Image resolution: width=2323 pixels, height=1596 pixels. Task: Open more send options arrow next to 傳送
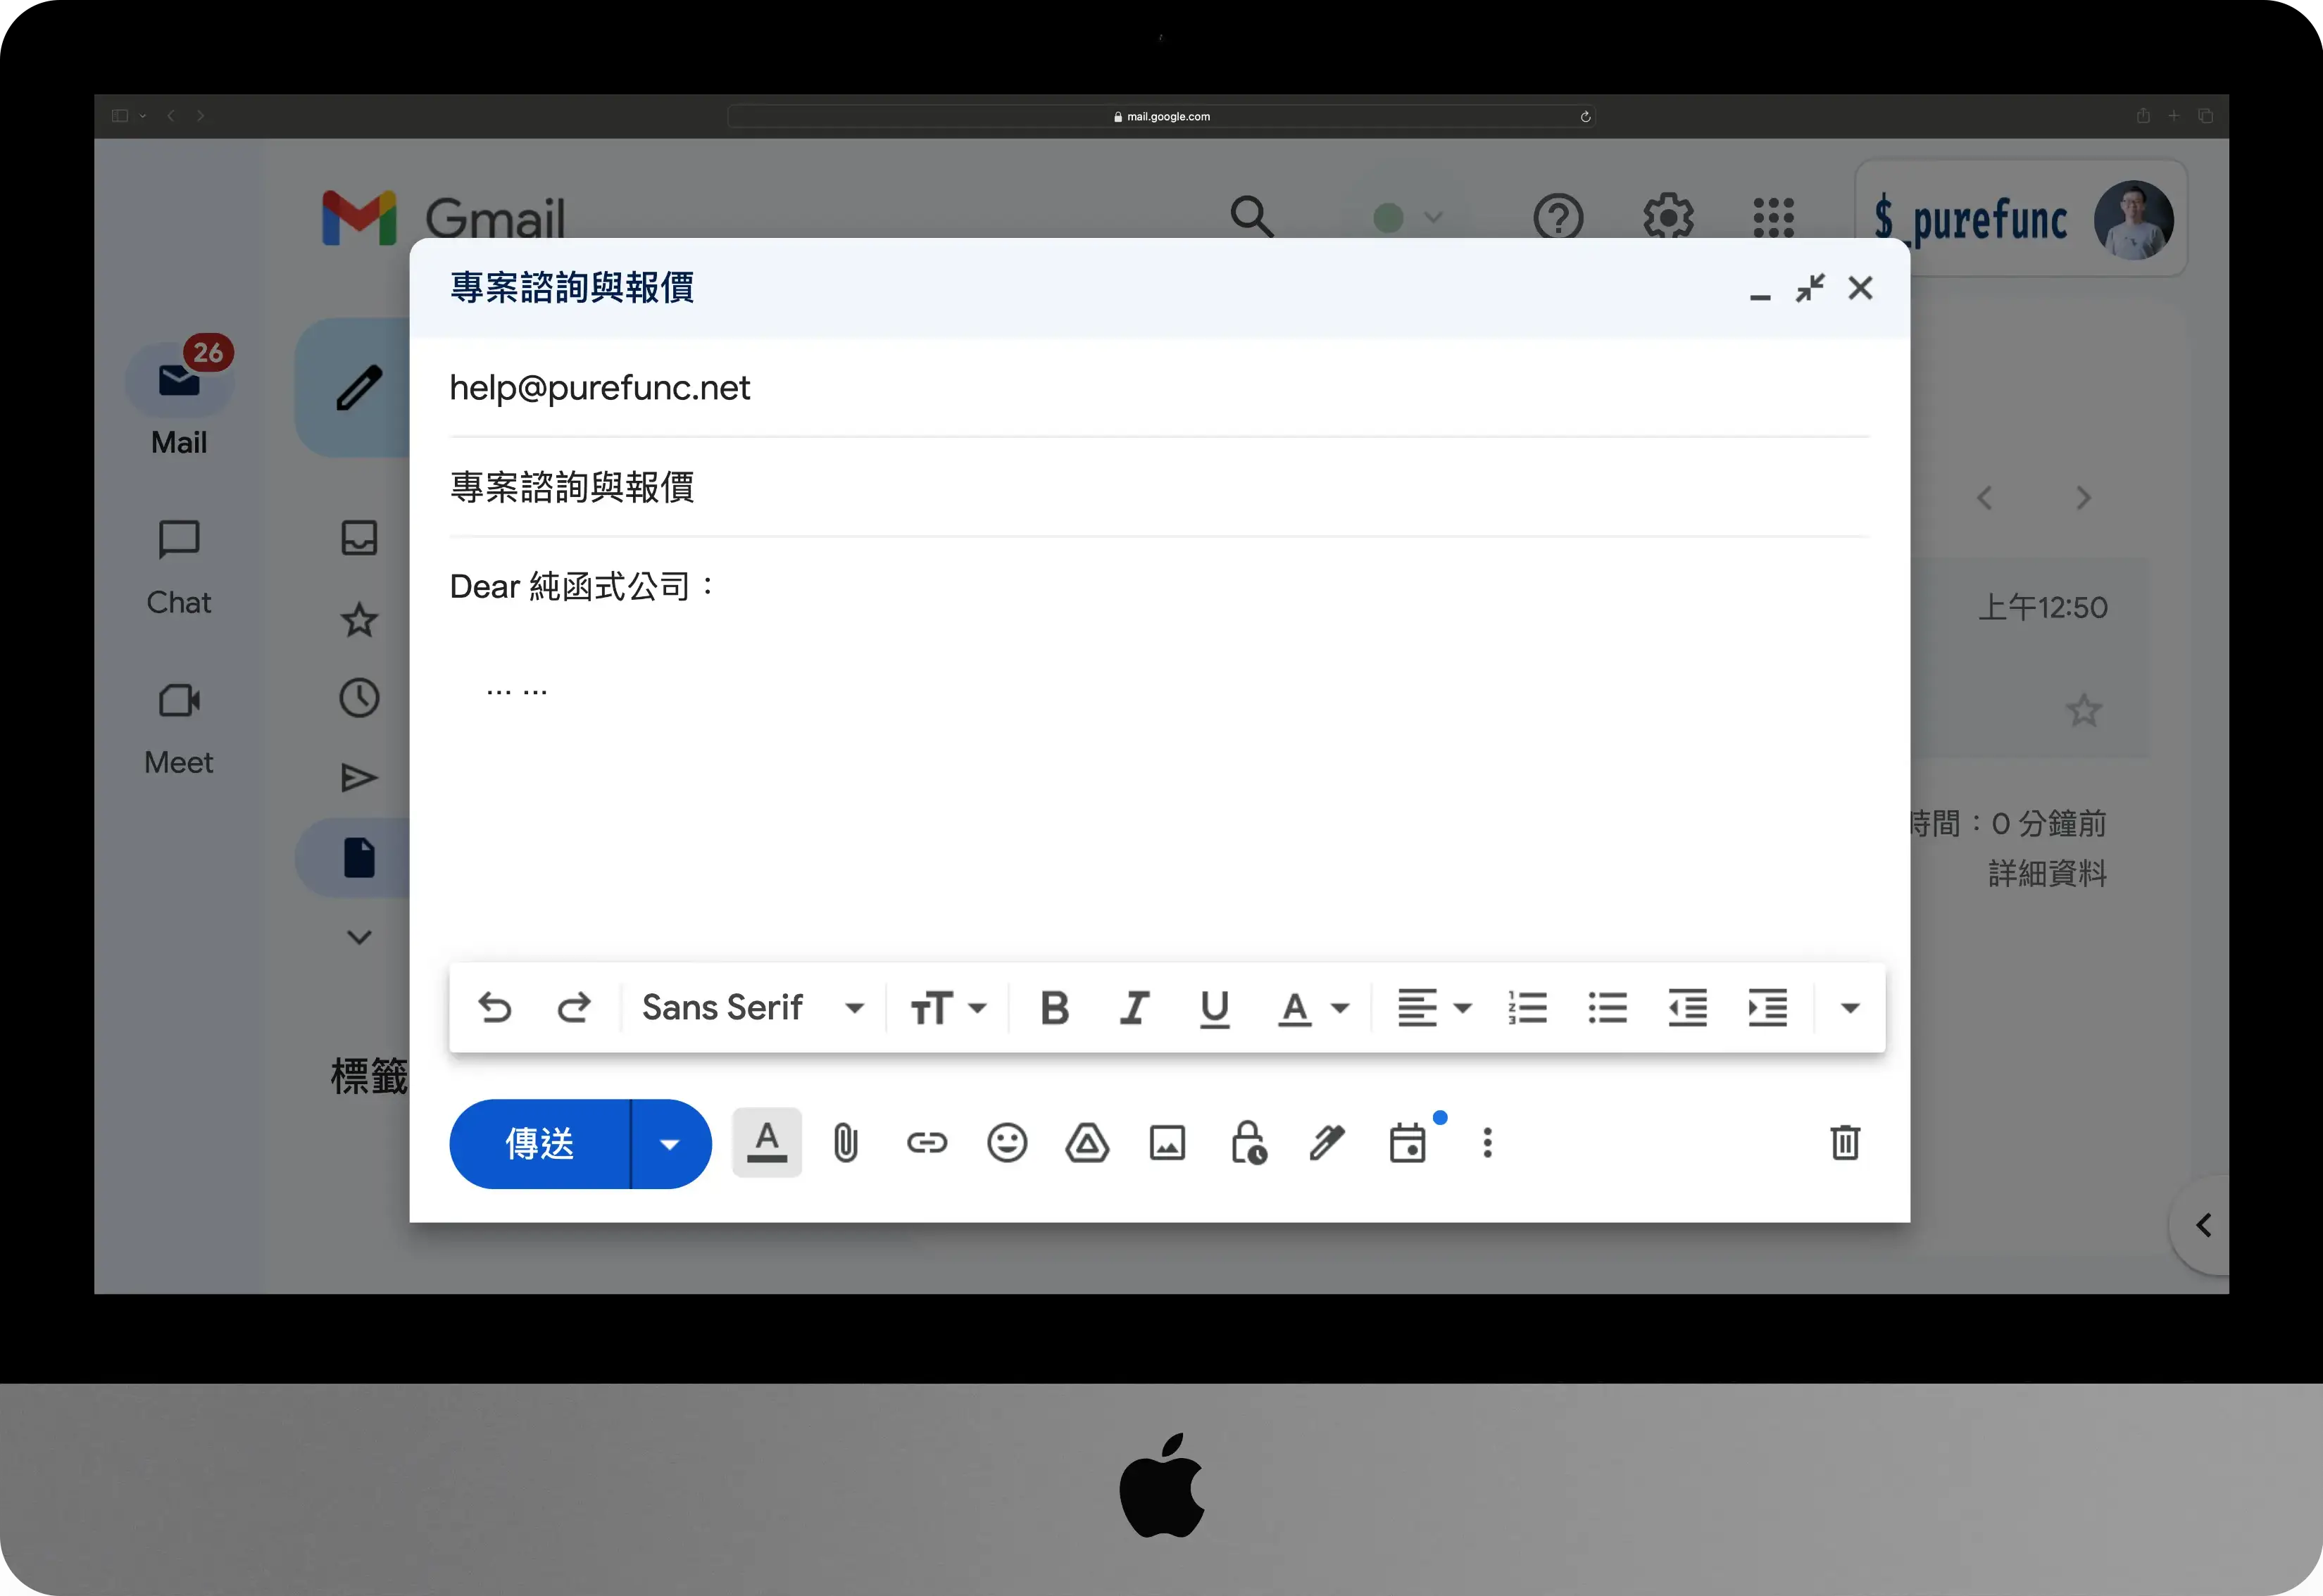click(670, 1144)
